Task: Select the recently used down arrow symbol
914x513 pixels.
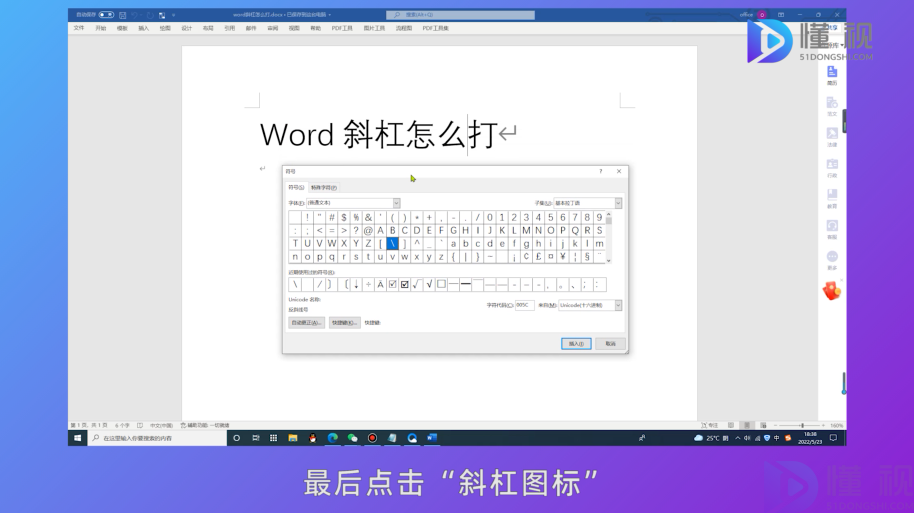Action: [356, 284]
